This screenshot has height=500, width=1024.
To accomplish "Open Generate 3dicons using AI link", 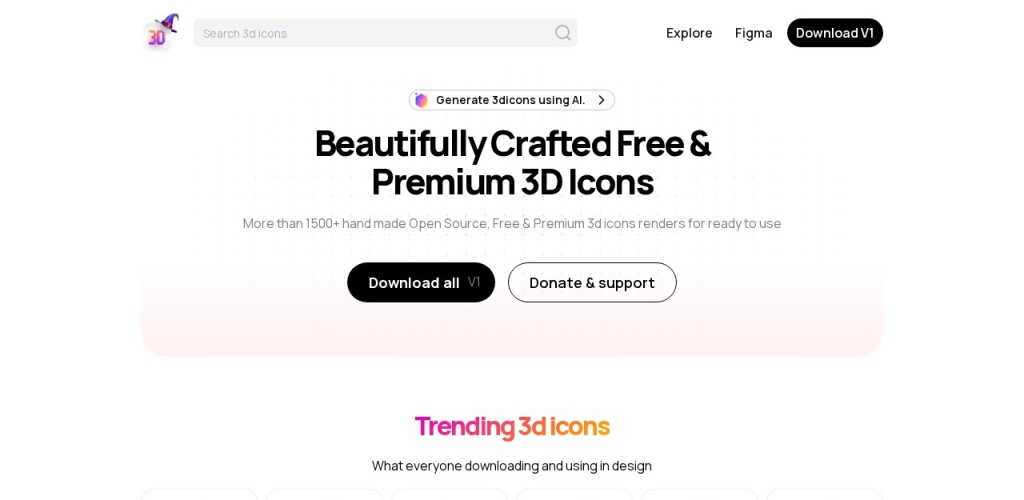I will 512,100.
